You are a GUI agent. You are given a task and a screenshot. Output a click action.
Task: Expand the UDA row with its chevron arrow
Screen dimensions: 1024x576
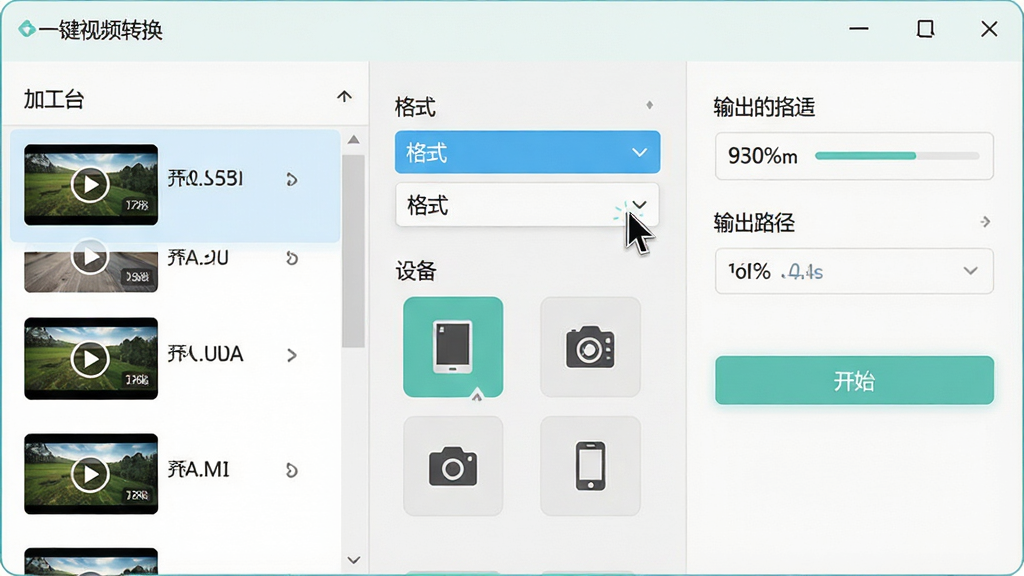click(x=292, y=355)
